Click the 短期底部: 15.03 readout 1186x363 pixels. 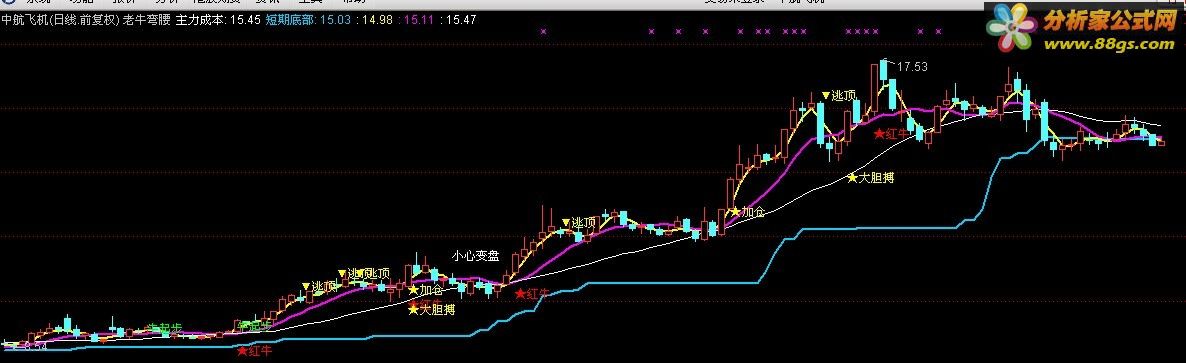coord(308,20)
